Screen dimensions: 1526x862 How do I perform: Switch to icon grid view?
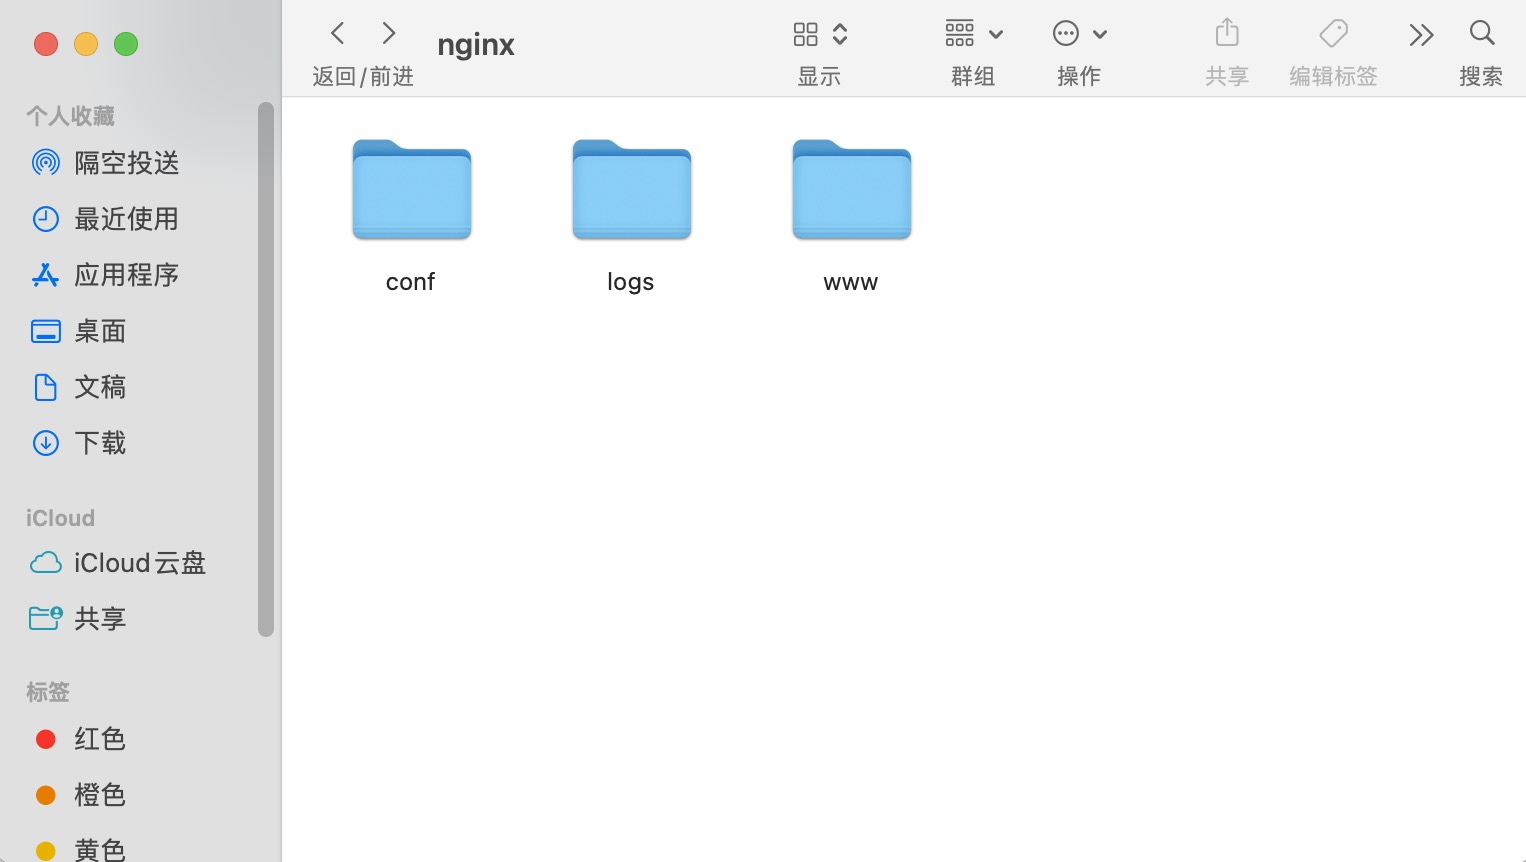point(806,34)
